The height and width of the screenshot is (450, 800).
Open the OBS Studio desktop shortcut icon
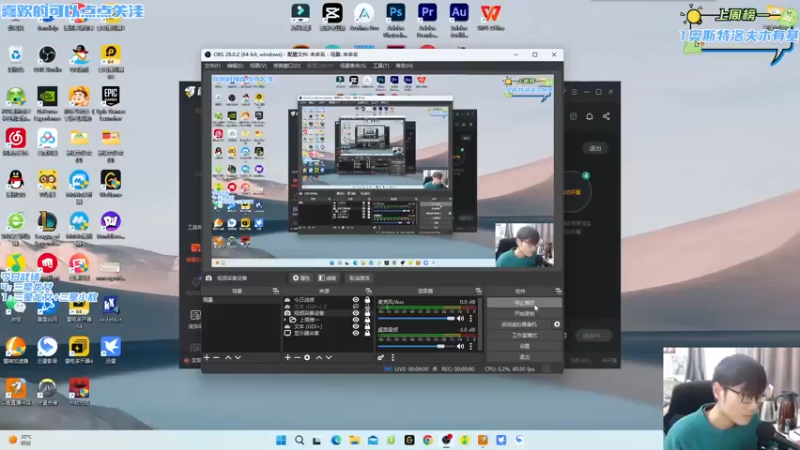(47, 58)
